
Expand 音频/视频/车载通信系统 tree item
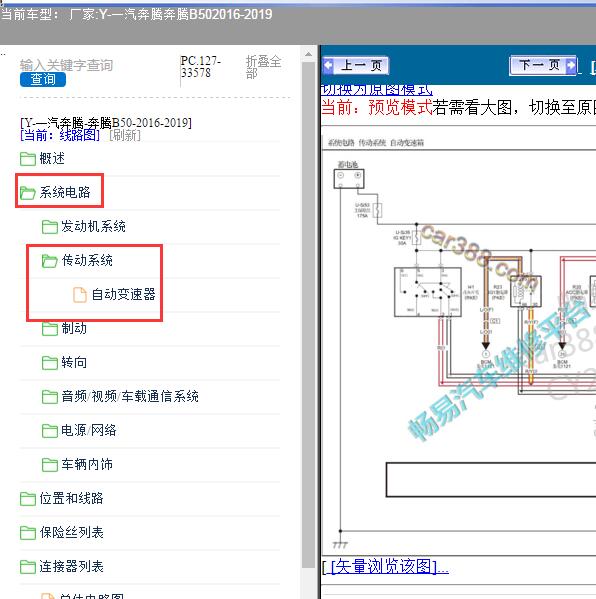click(x=130, y=397)
